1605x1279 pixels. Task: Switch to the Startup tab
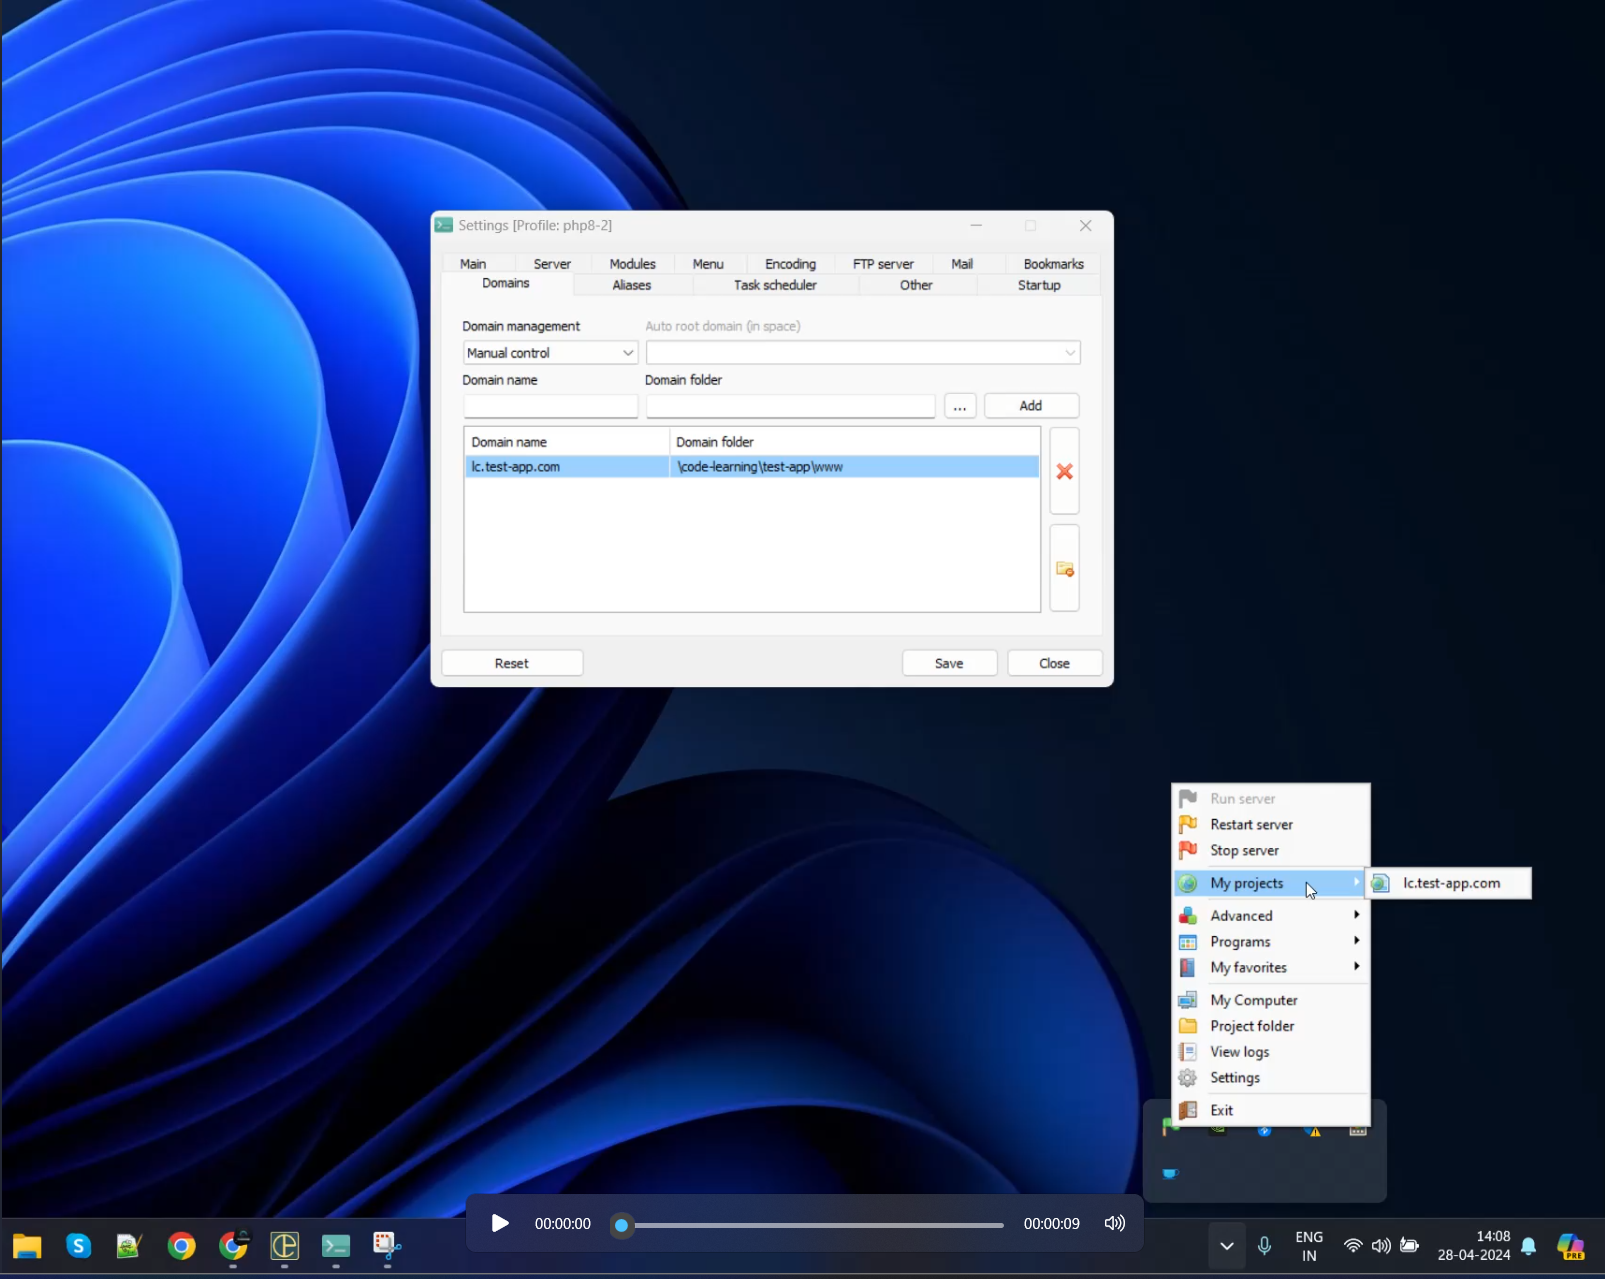pyautogui.click(x=1039, y=285)
